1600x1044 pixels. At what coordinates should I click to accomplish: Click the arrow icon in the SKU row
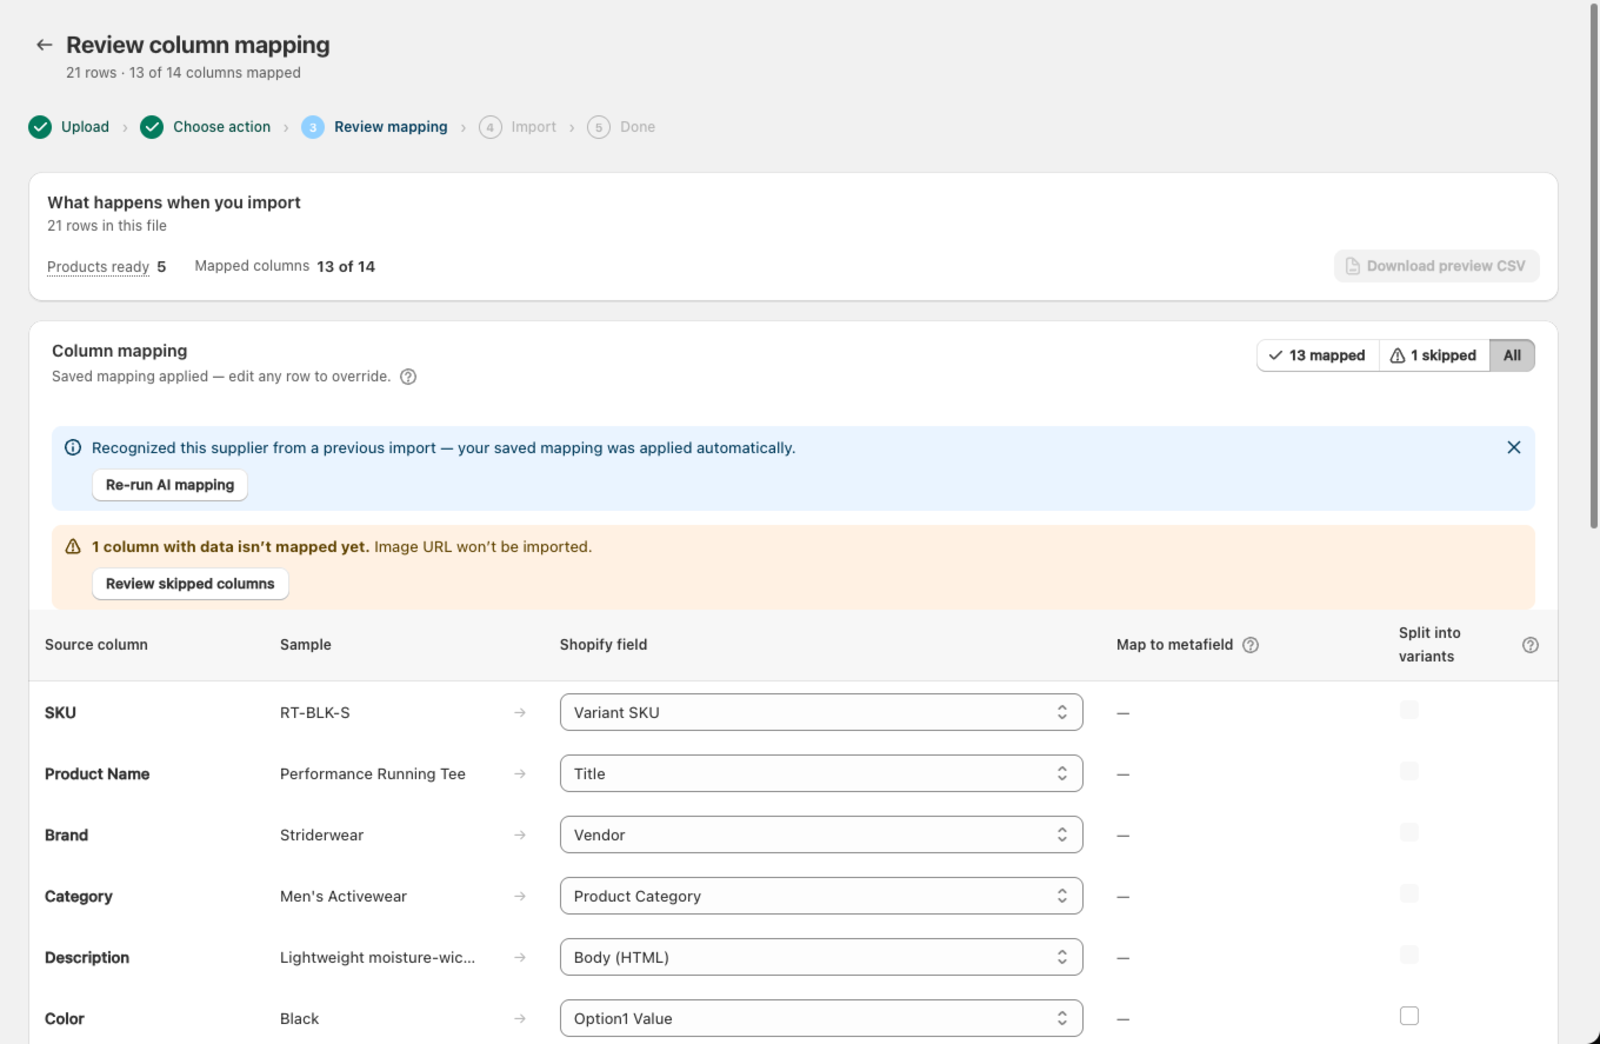(520, 713)
